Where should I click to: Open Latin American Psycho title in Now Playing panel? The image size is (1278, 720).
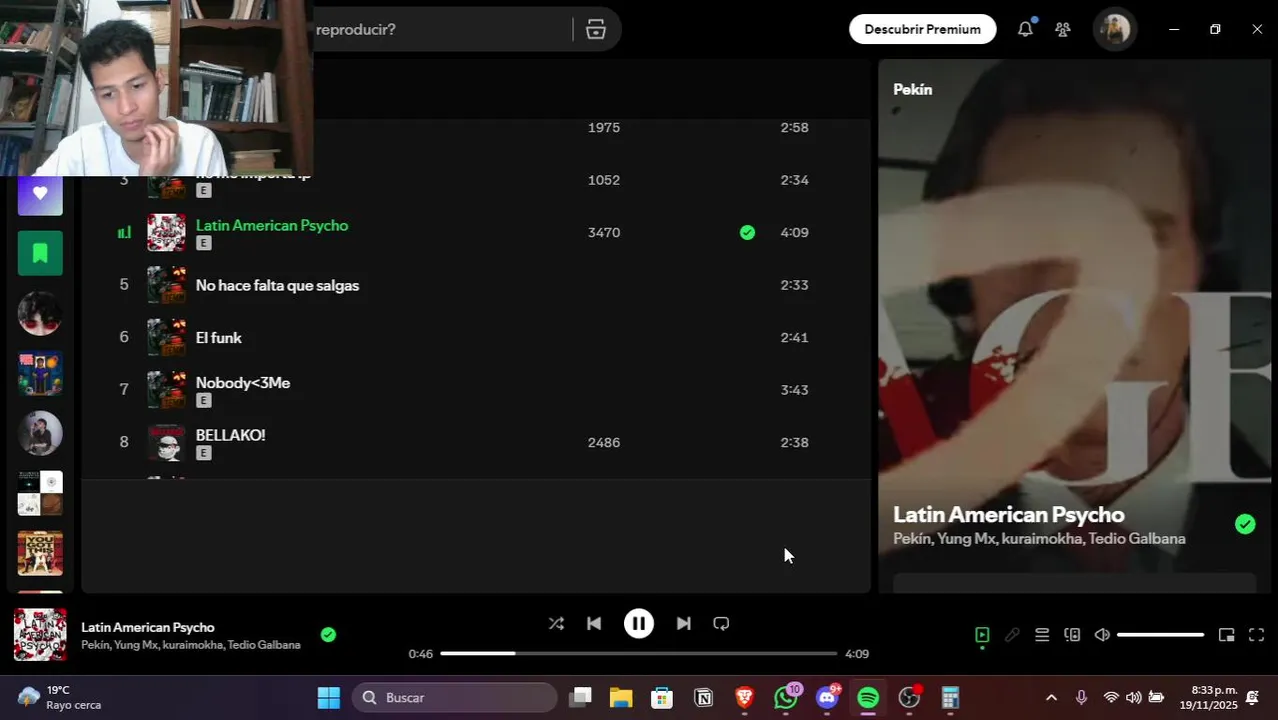[1009, 514]
